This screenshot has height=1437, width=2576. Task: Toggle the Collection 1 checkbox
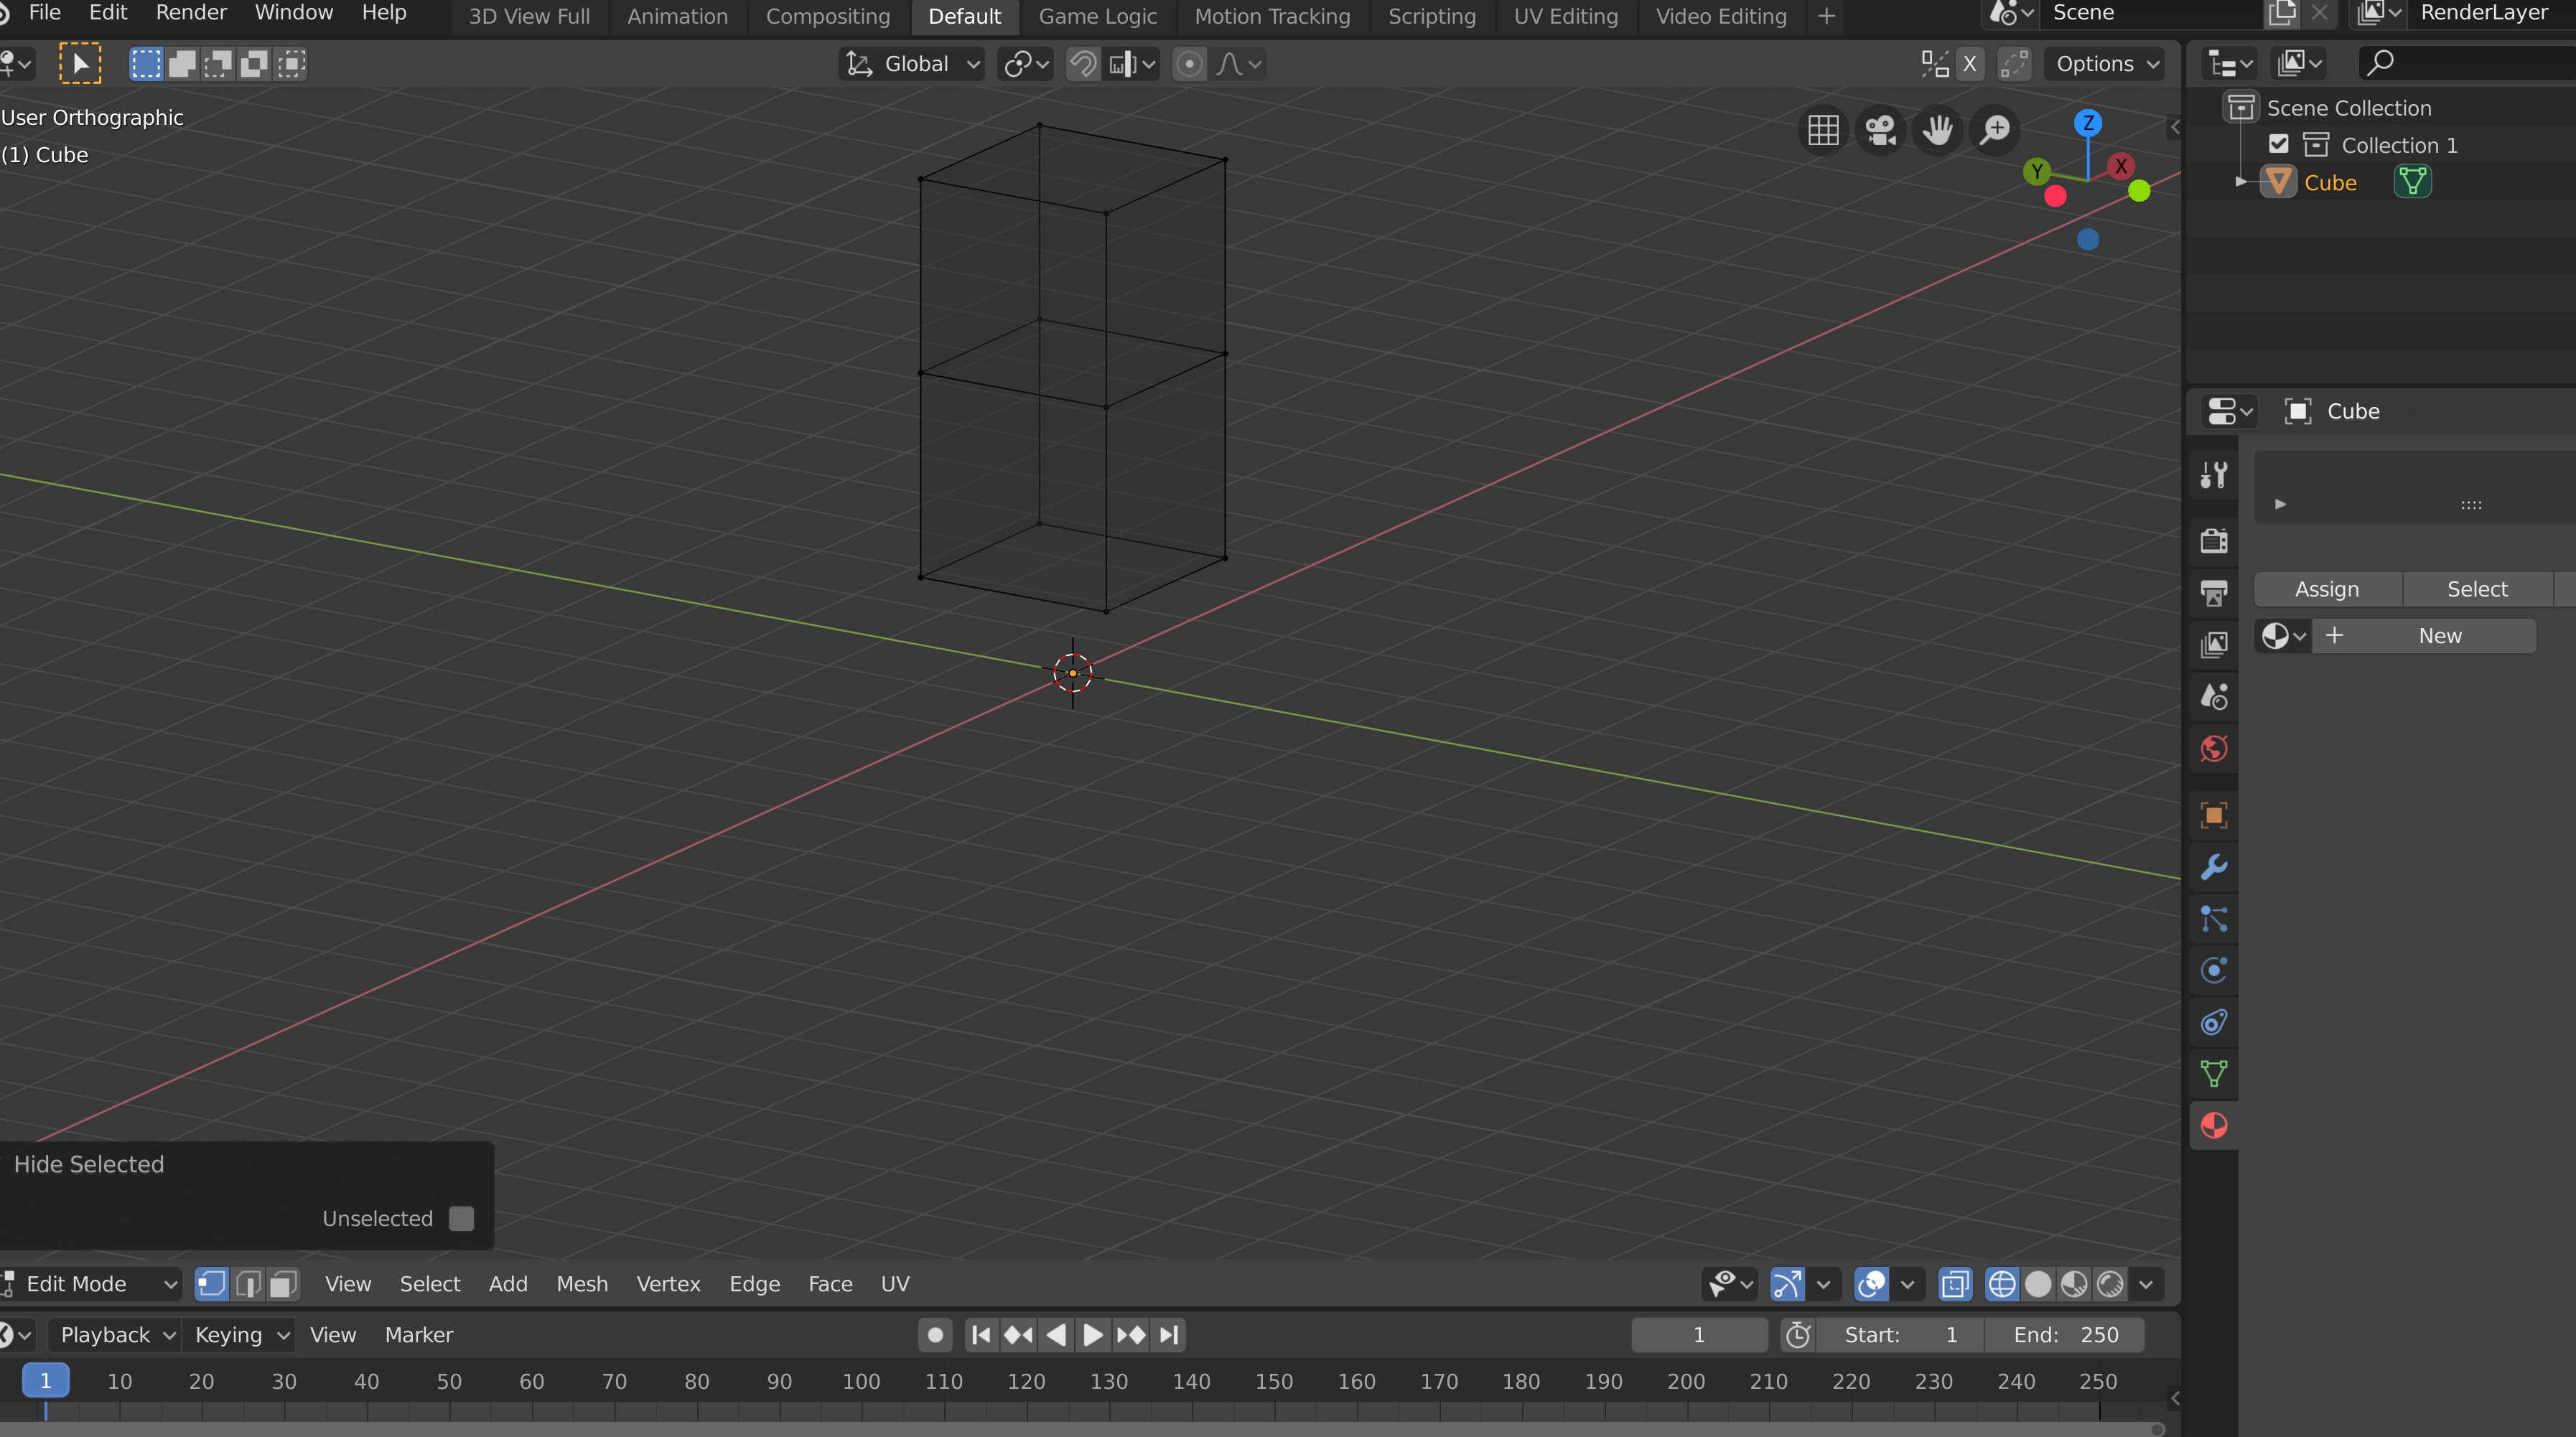(2278, 144)
